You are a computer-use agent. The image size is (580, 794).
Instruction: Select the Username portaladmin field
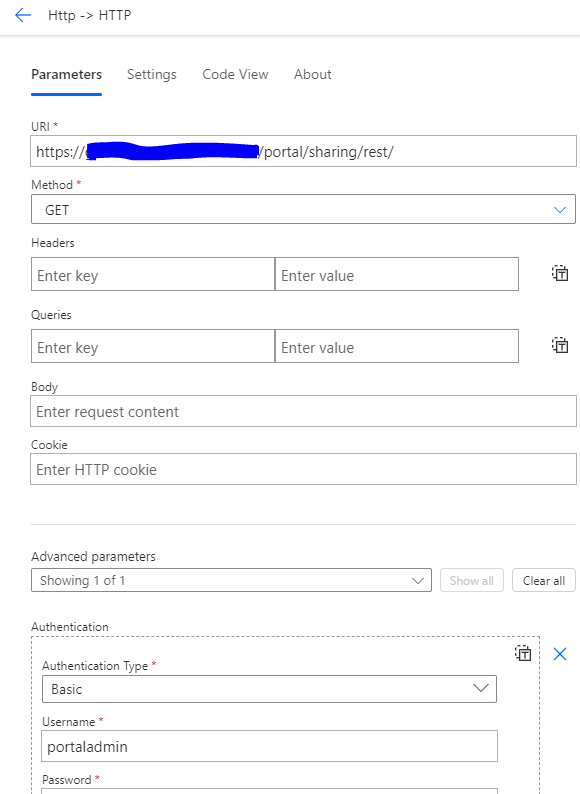269,746
